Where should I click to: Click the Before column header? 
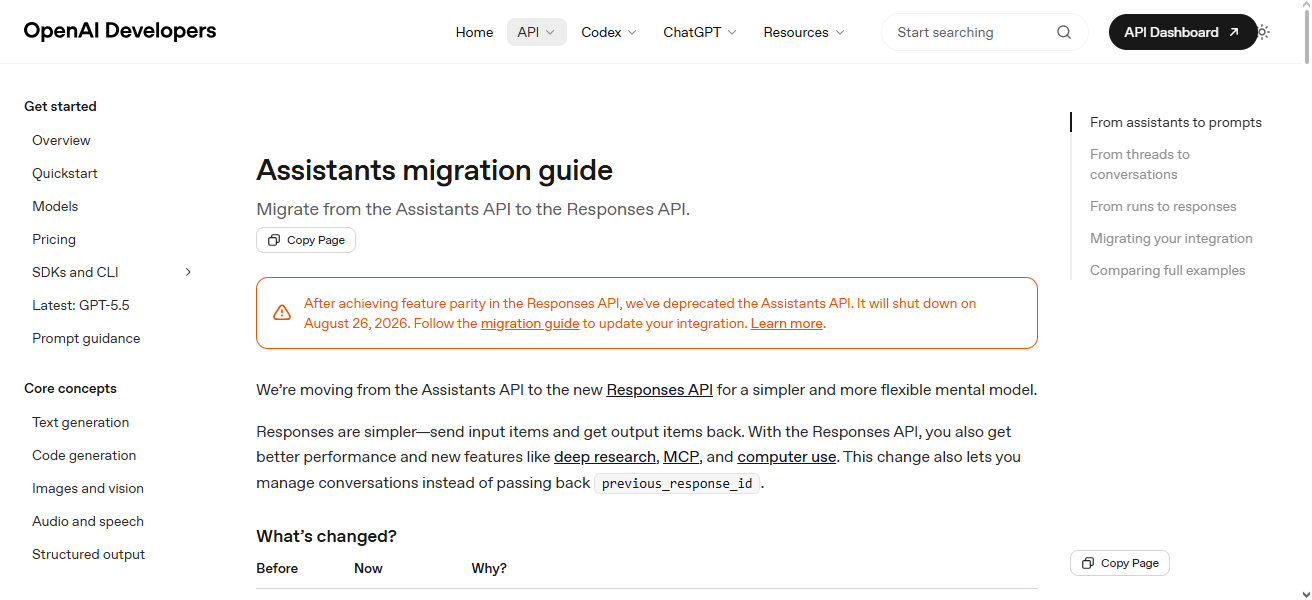pyautogui.click(x=277, y=568)
